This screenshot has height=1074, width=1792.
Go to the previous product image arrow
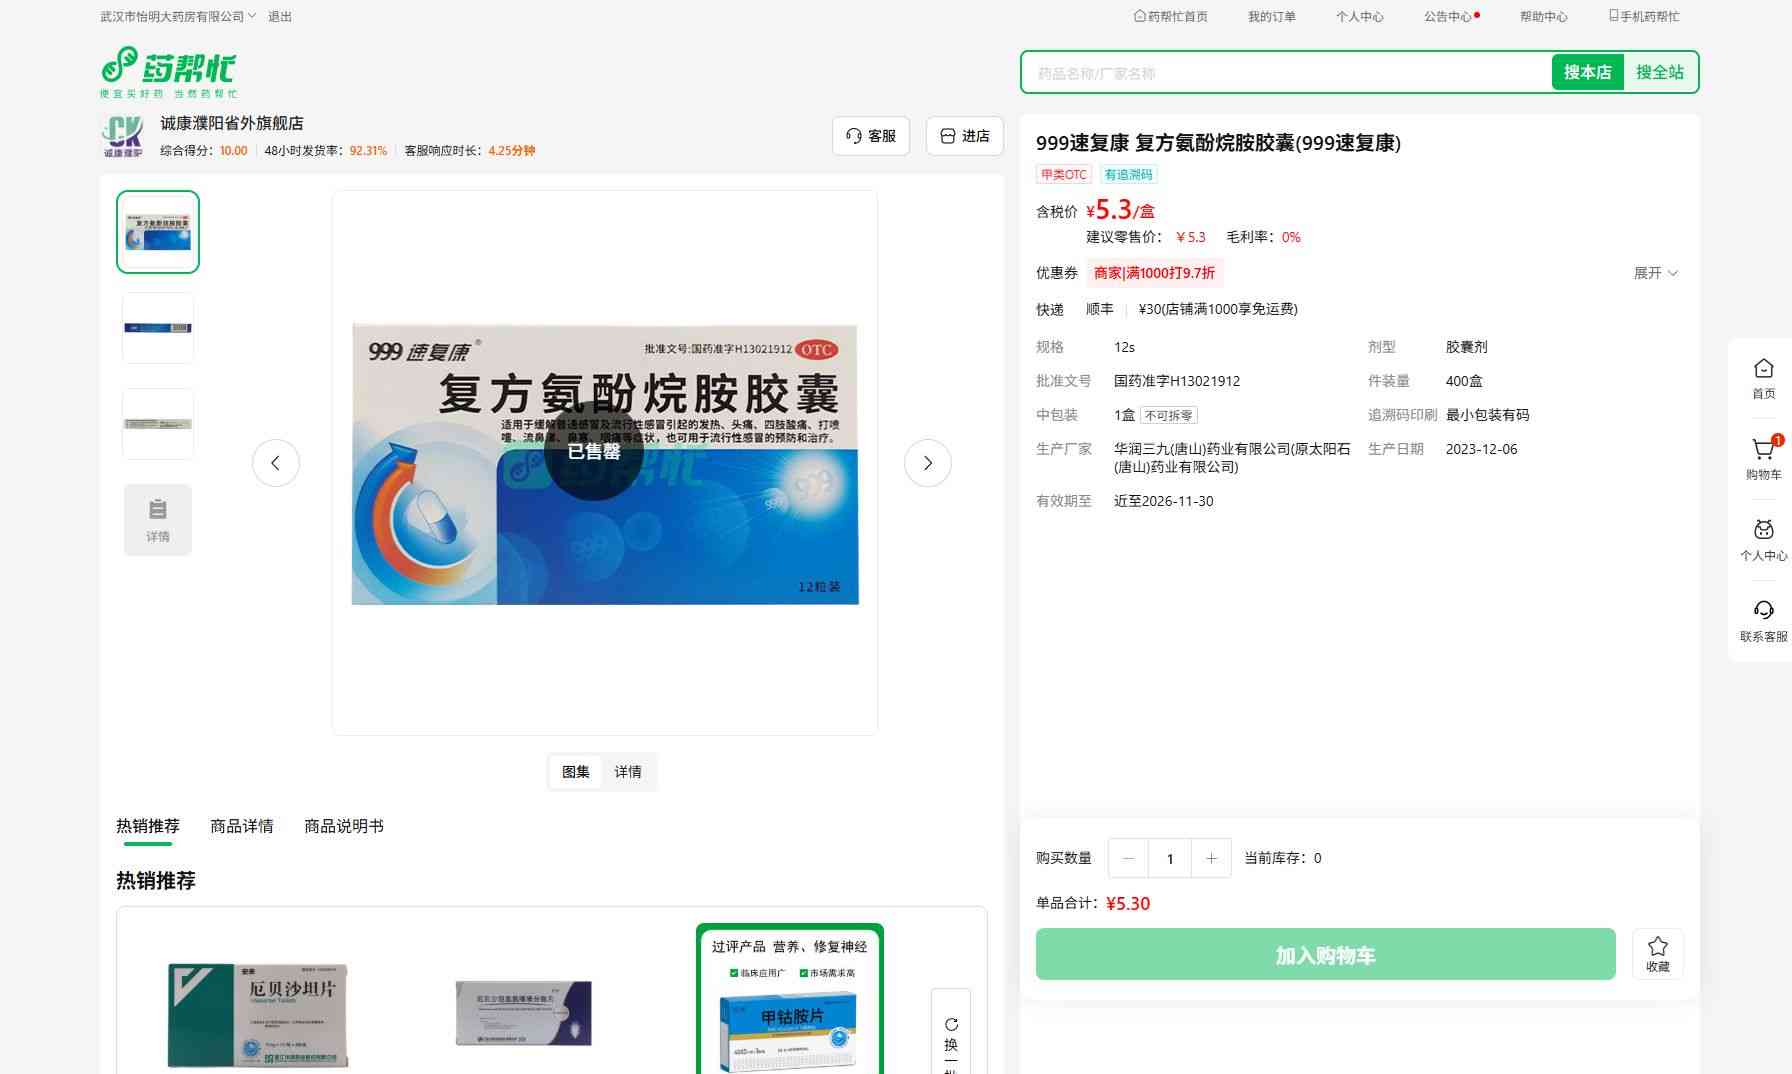click(276, 463)
